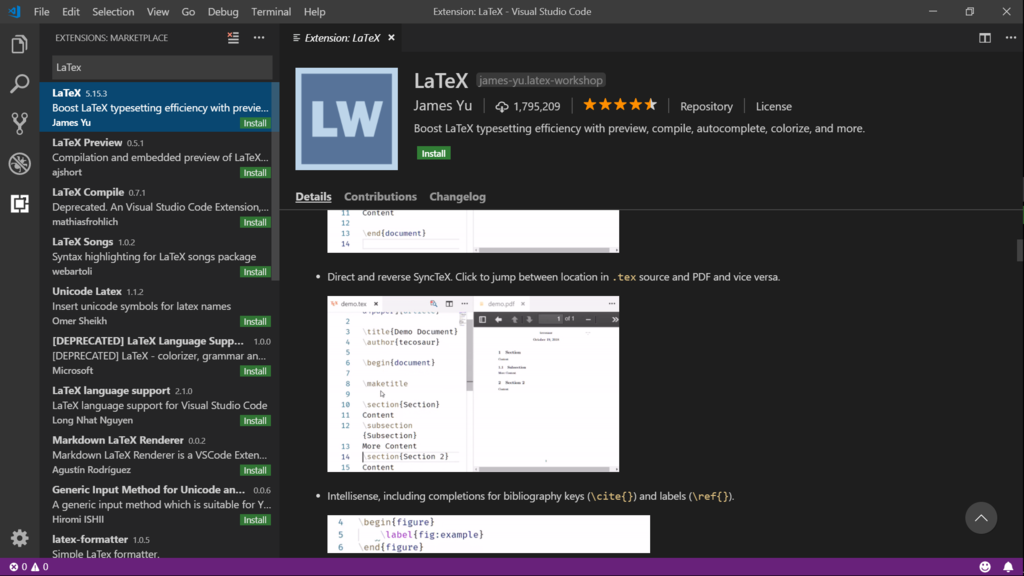Open the Search view in activity bar

point(20,84)
